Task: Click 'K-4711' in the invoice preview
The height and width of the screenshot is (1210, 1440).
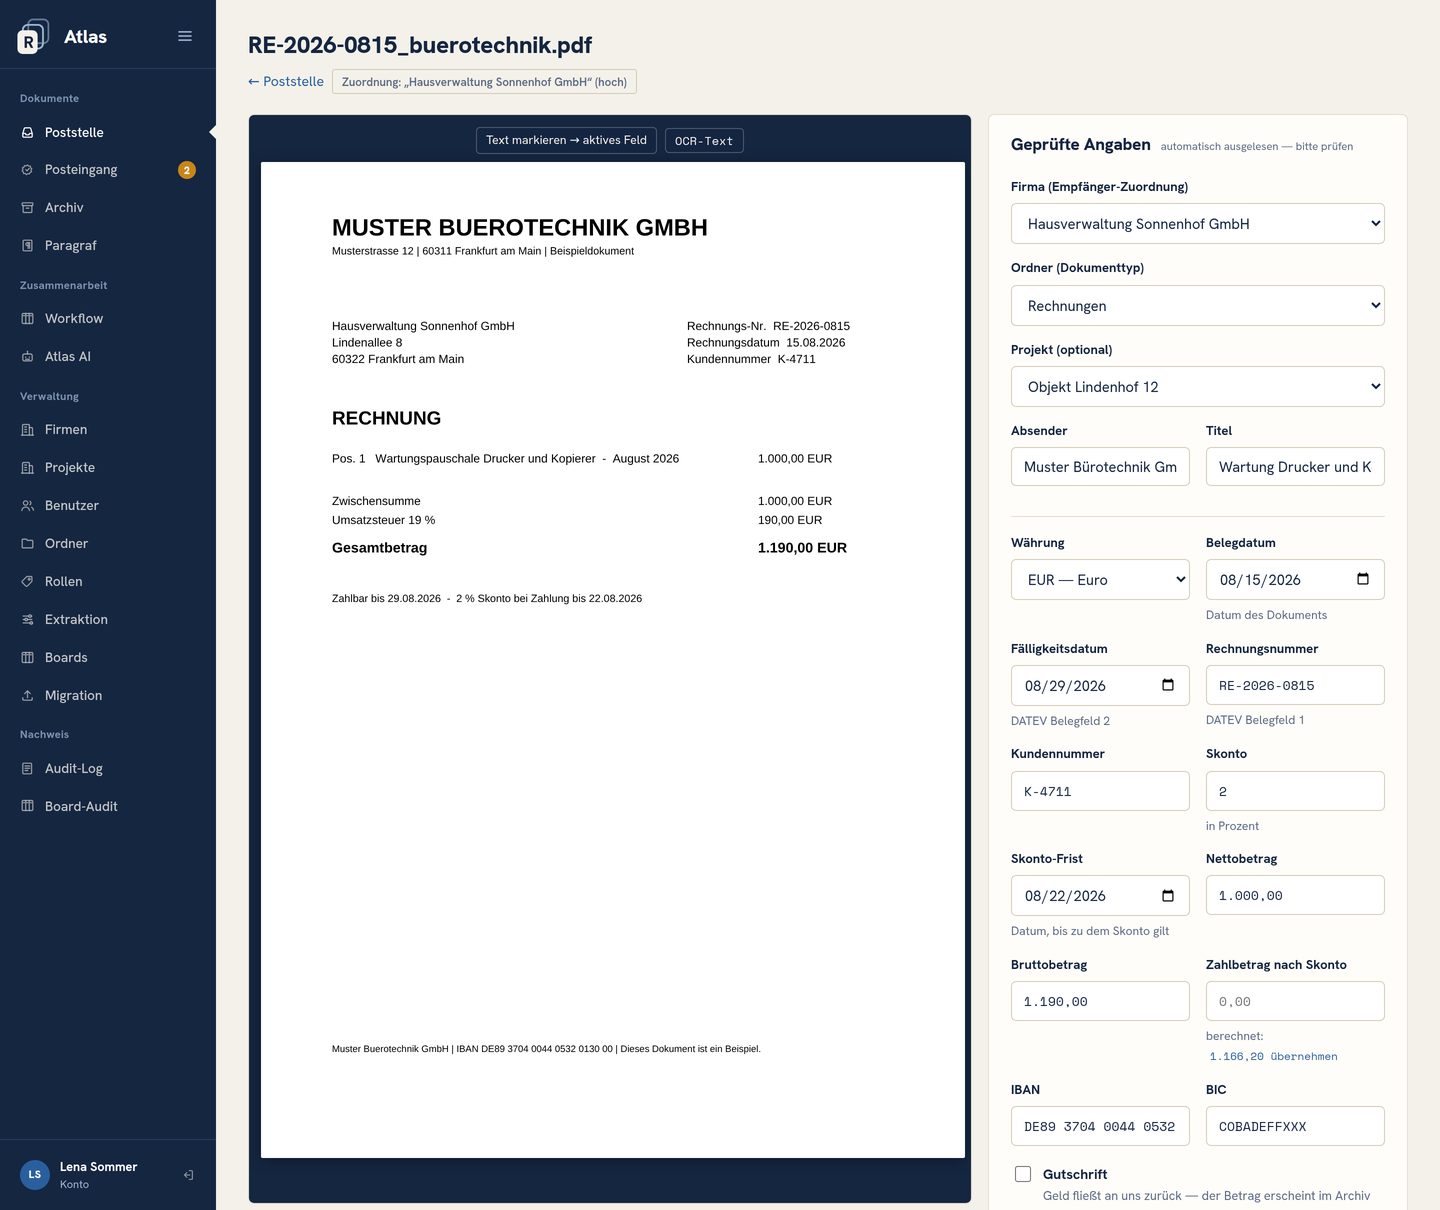Action: [x=797, y=359]
